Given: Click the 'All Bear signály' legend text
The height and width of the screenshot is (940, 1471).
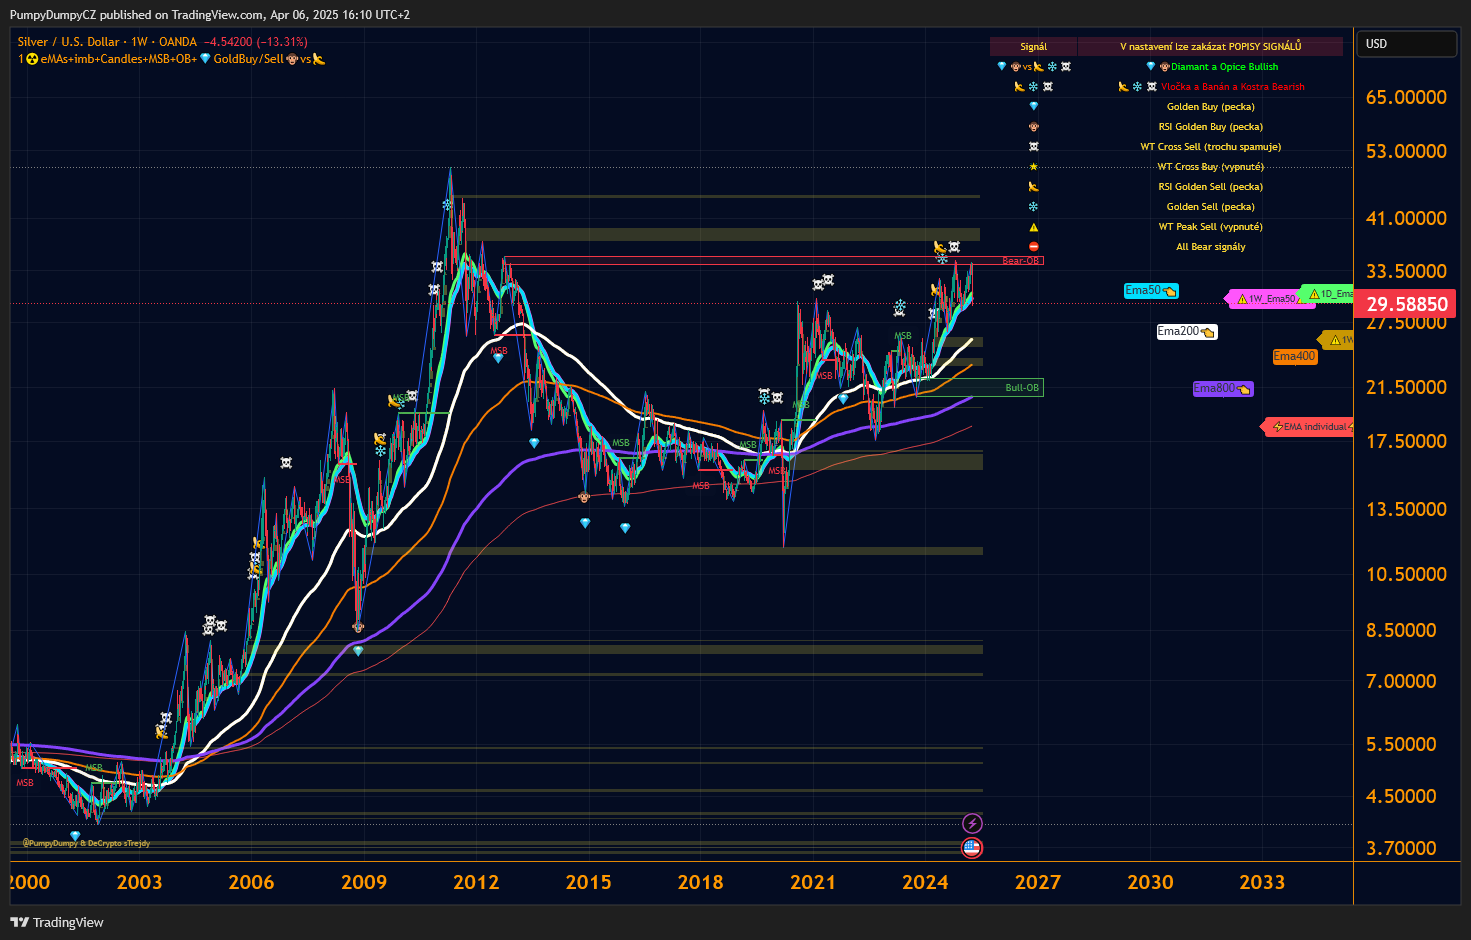Looking at the screenshot, I should (1211, 247).
